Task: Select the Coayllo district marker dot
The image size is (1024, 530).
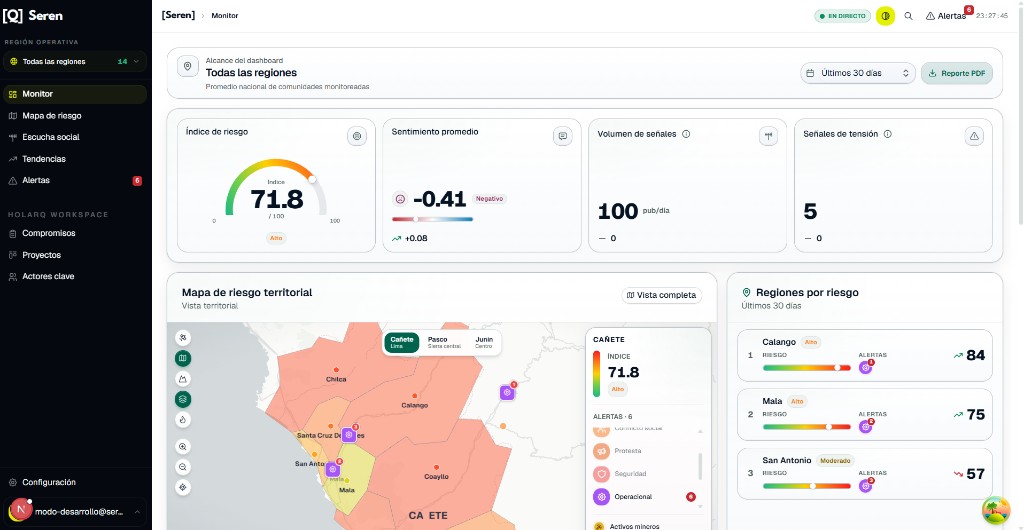Action: click(x=436, y=467)
